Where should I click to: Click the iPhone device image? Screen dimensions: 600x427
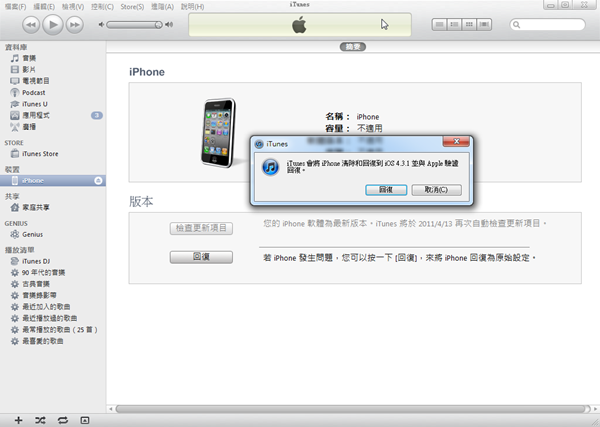[x=219, y=133]
